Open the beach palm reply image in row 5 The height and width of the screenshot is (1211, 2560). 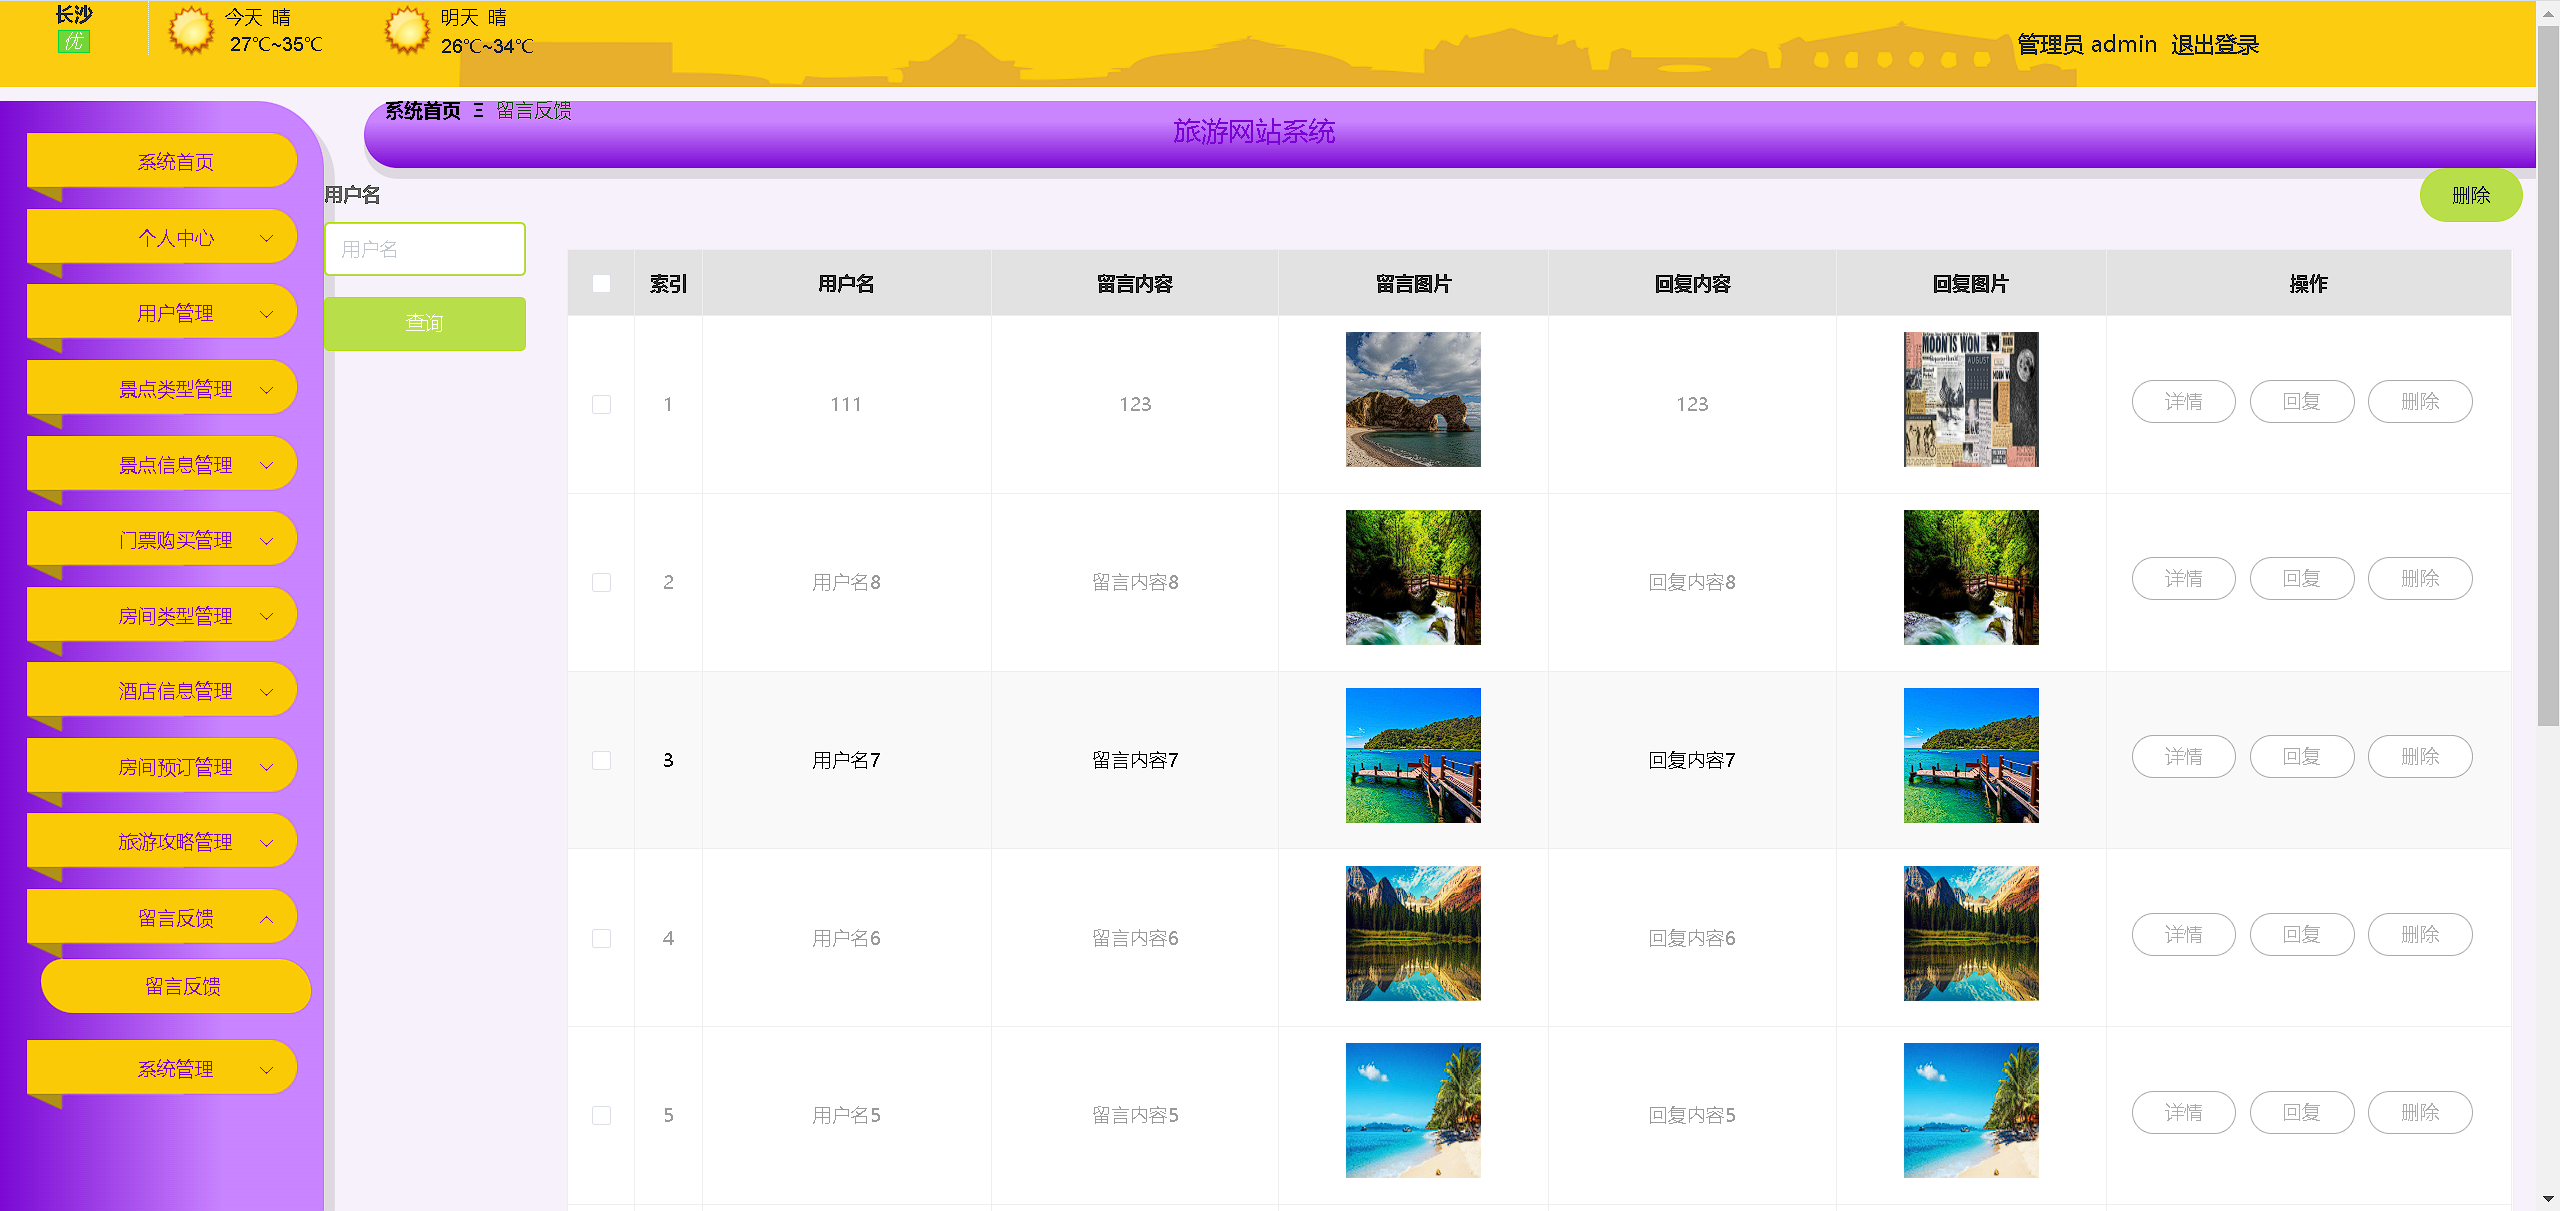1970,1110
